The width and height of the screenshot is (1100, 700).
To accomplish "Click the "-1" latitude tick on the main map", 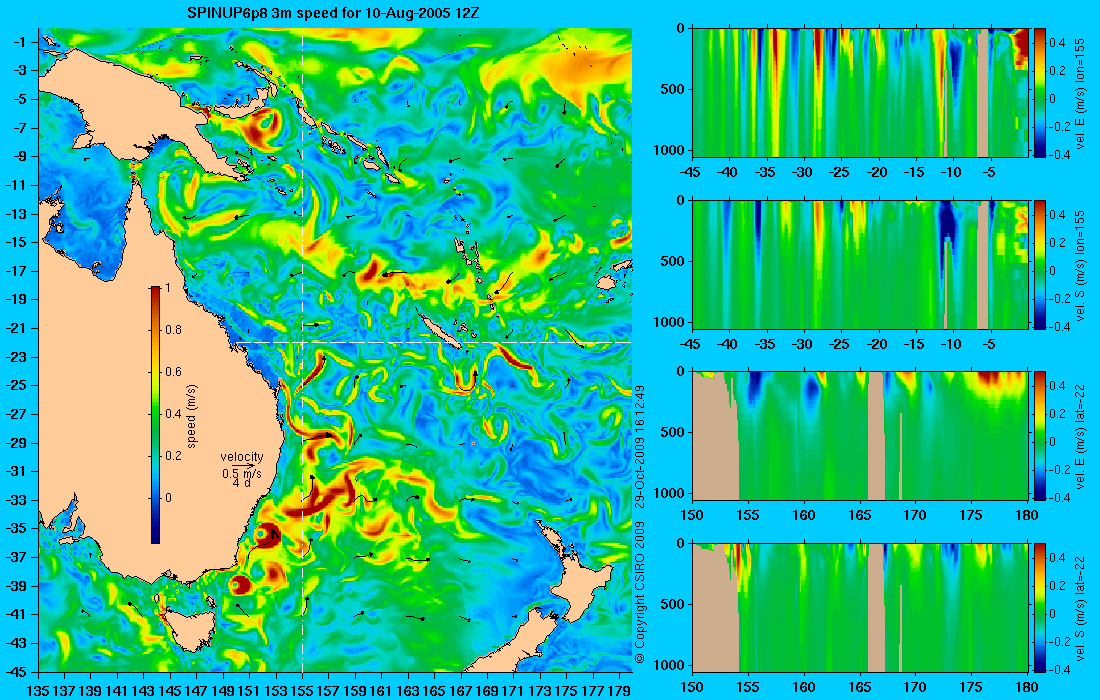I will [x=21, y=42].
